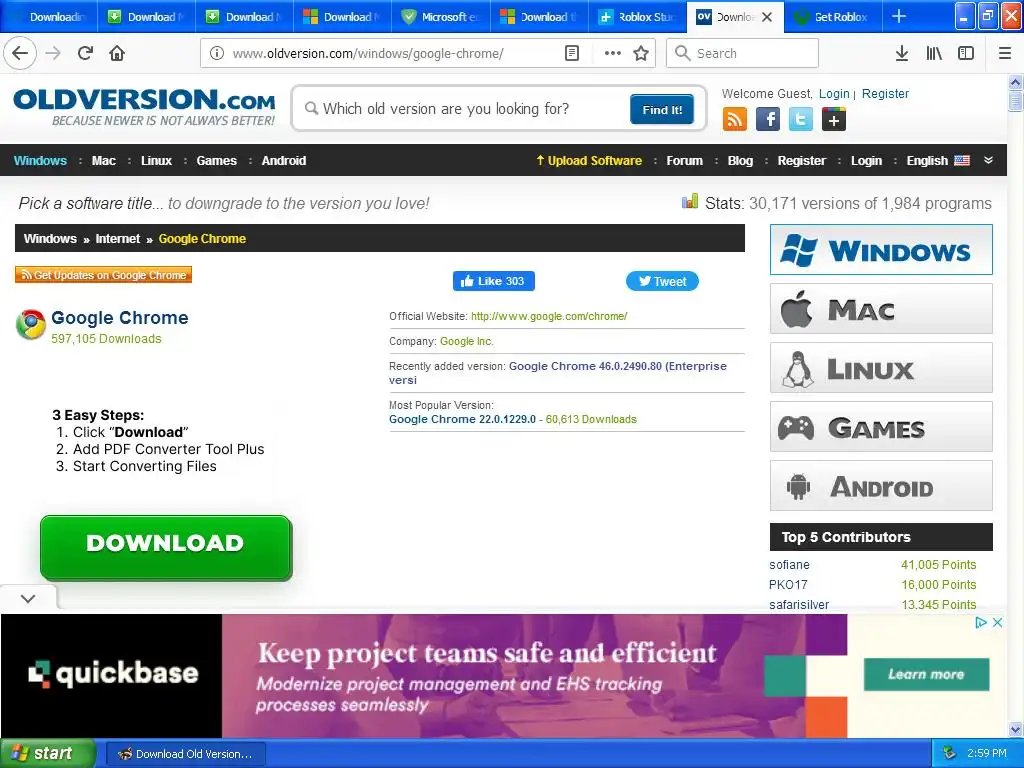The image size is (1024, 768).
Task: Select the English US flag icon
Action: [962, 161]
